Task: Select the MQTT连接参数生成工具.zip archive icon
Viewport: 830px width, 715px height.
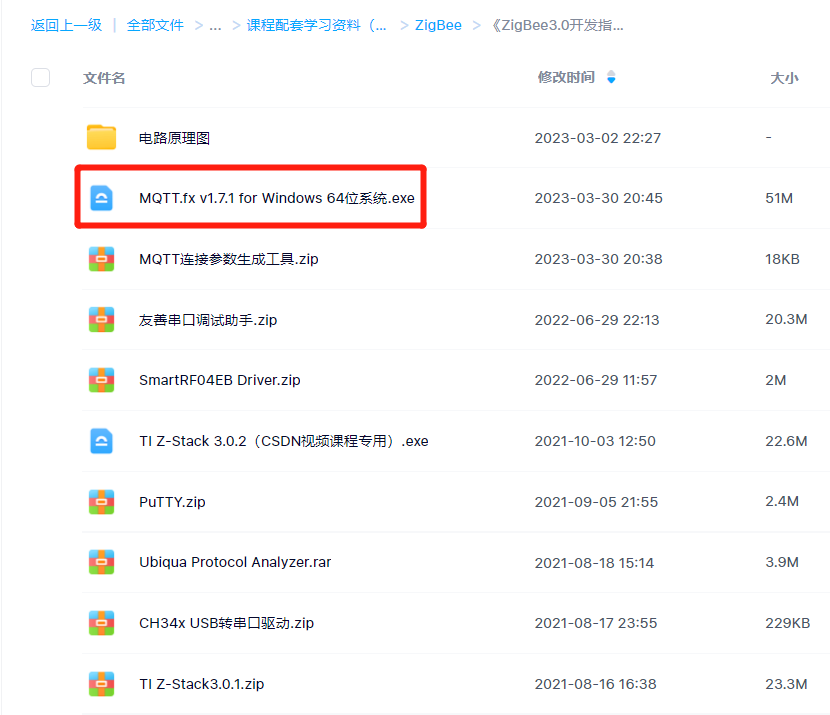Action: point(100,259)
